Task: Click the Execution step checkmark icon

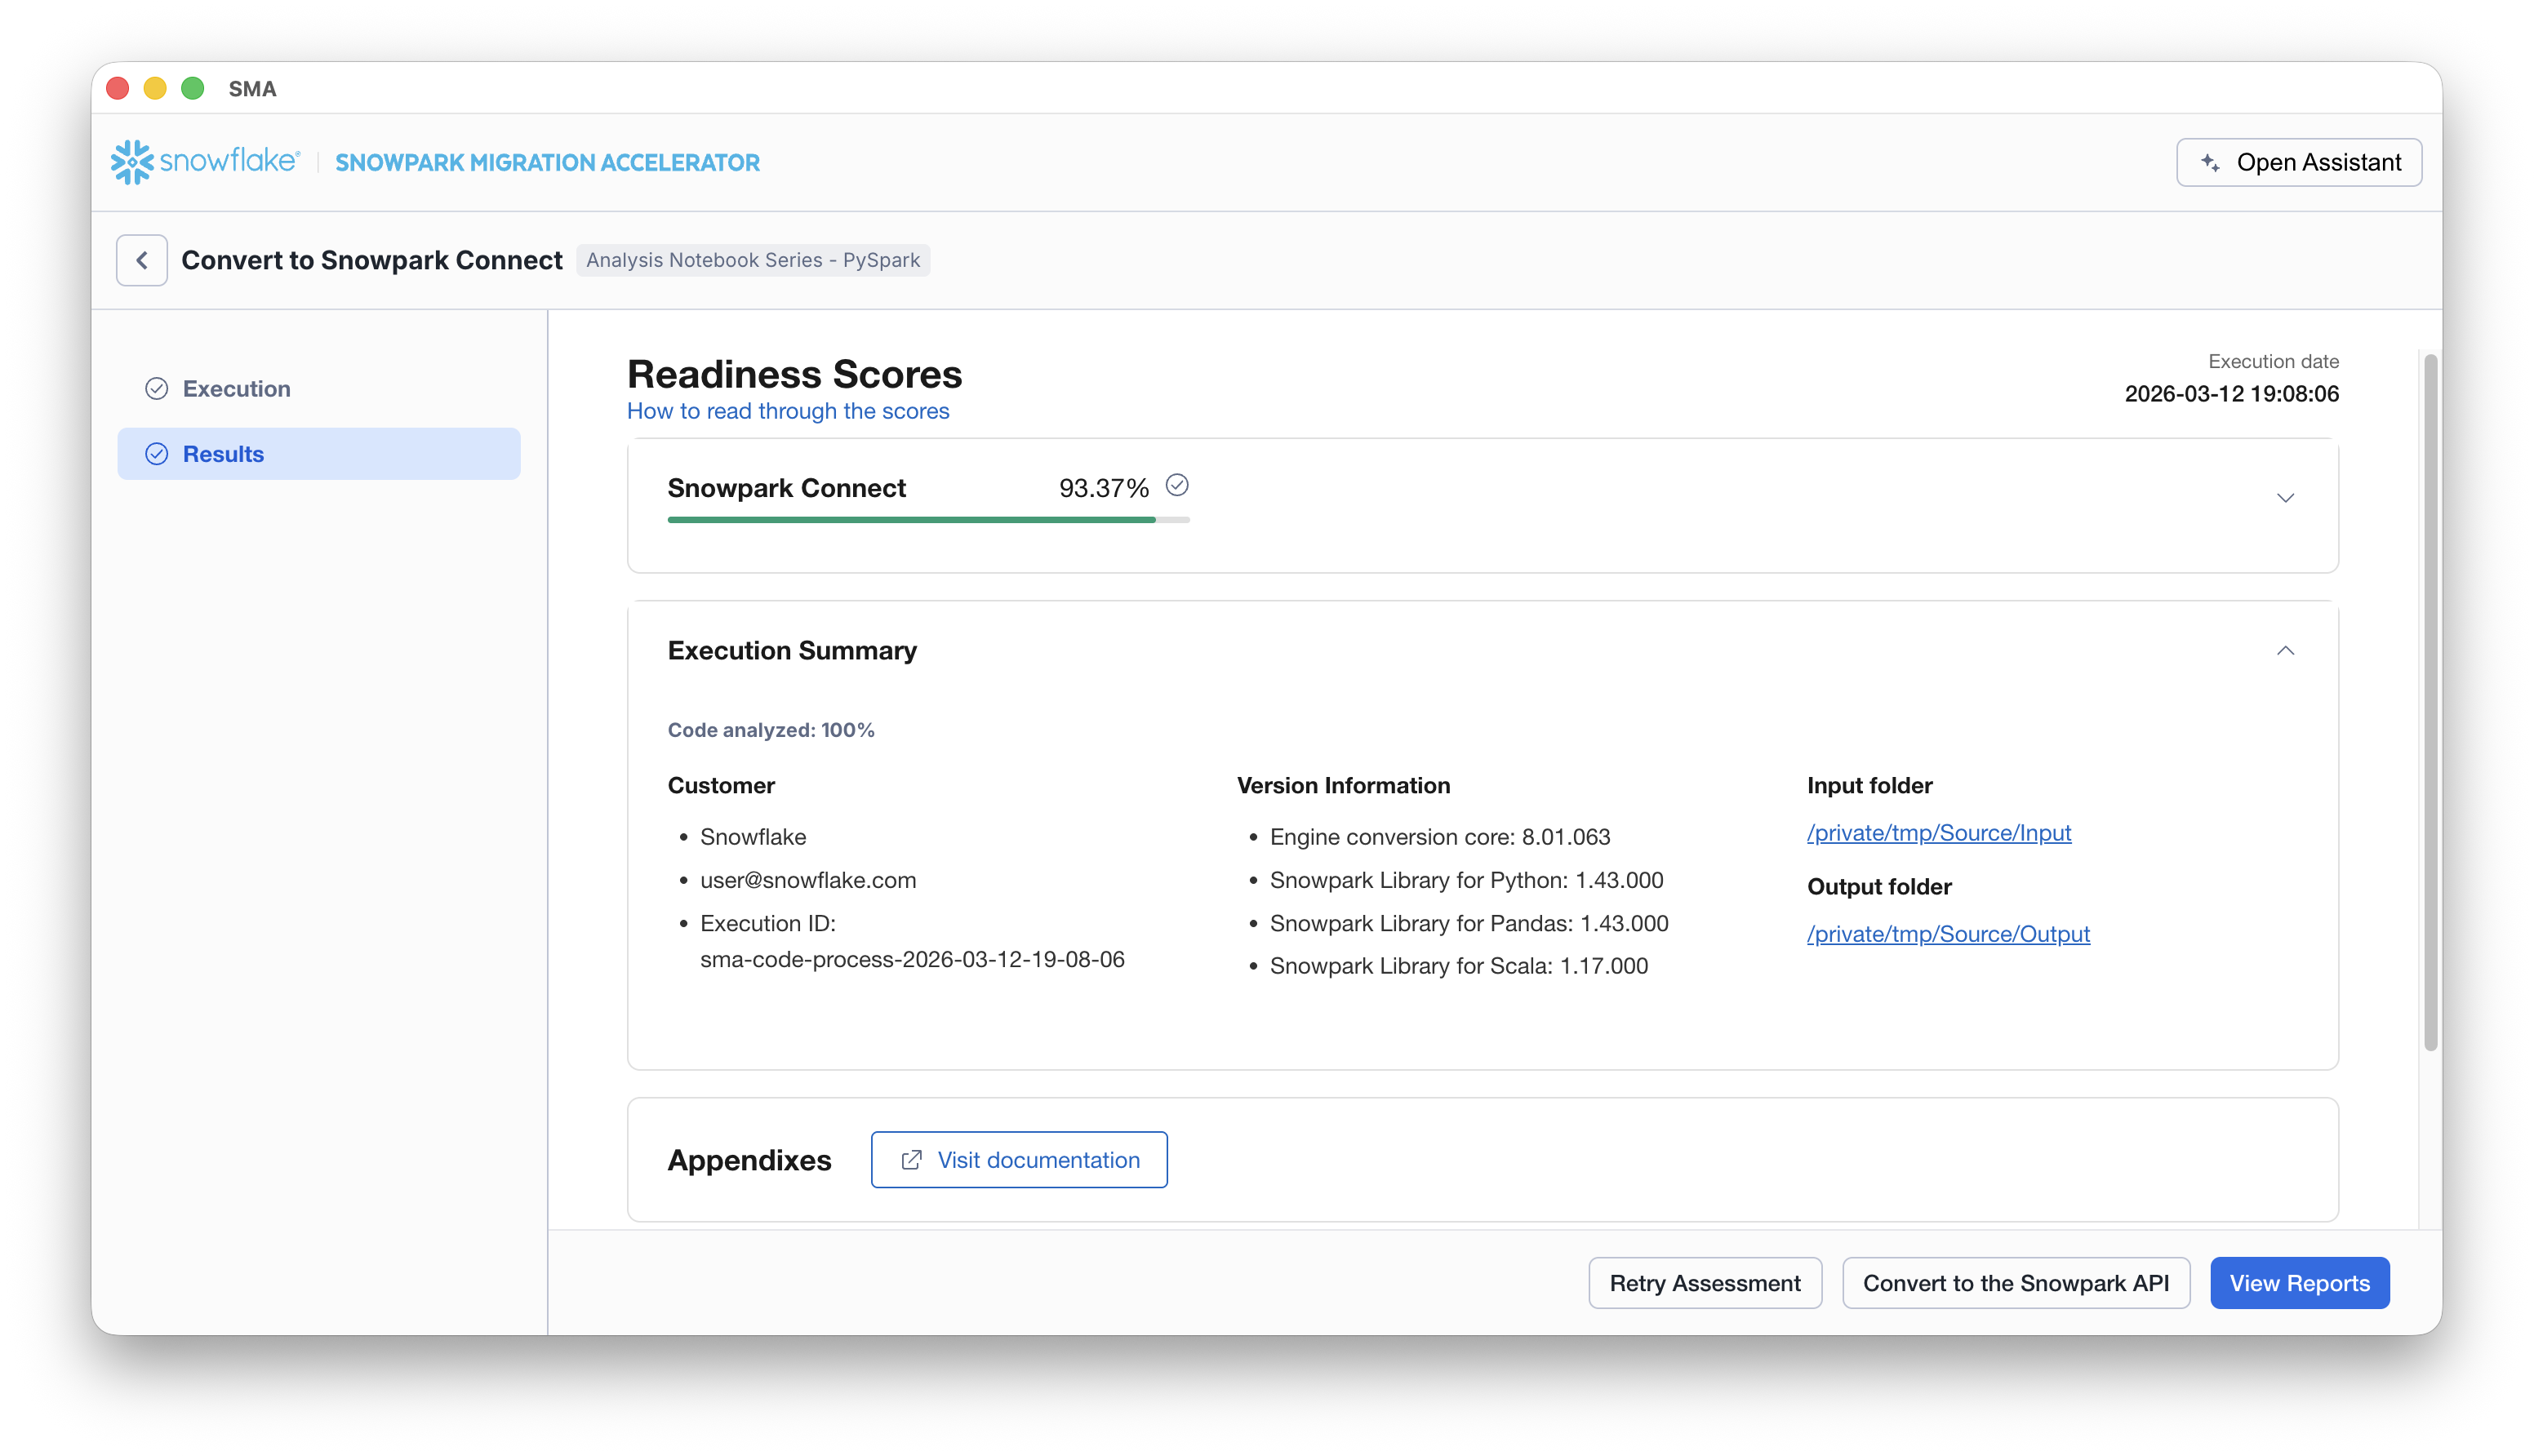Action: (157, 389)
